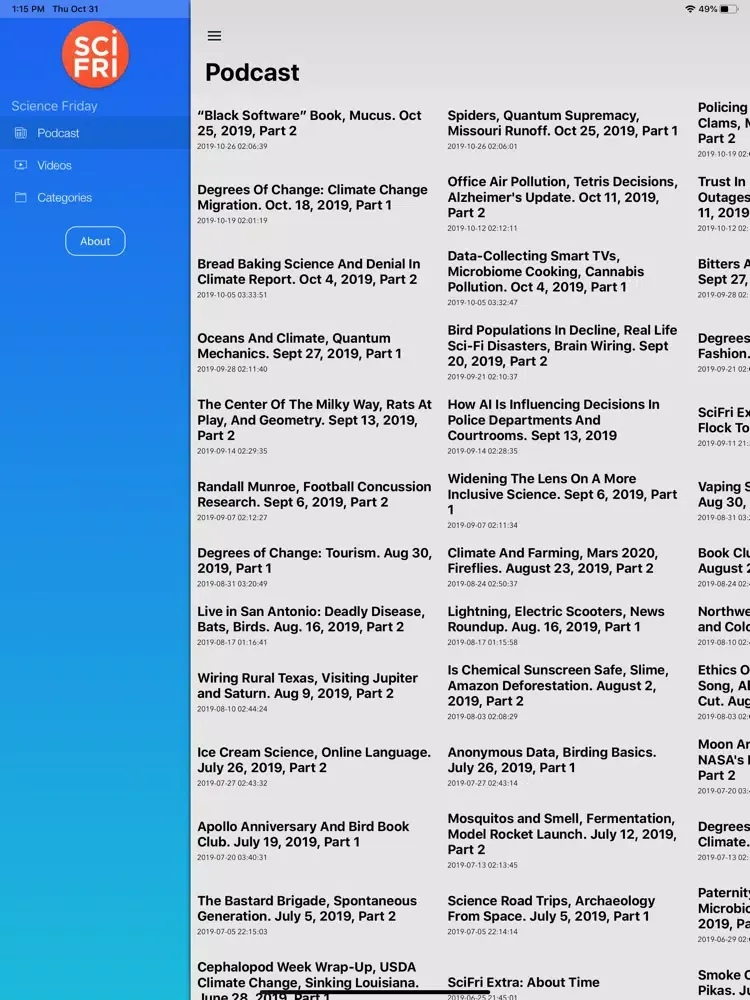Click timestamp 2019-07-05 22:15:03
This screenshot has height=1000, width=750.
[232, 932]
